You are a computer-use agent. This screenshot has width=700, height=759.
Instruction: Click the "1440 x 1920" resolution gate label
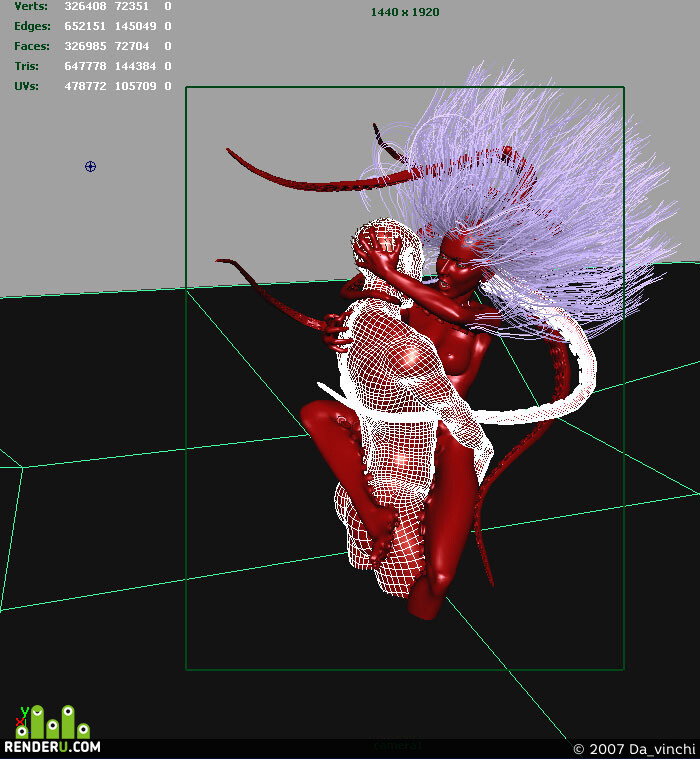point(405,12)
